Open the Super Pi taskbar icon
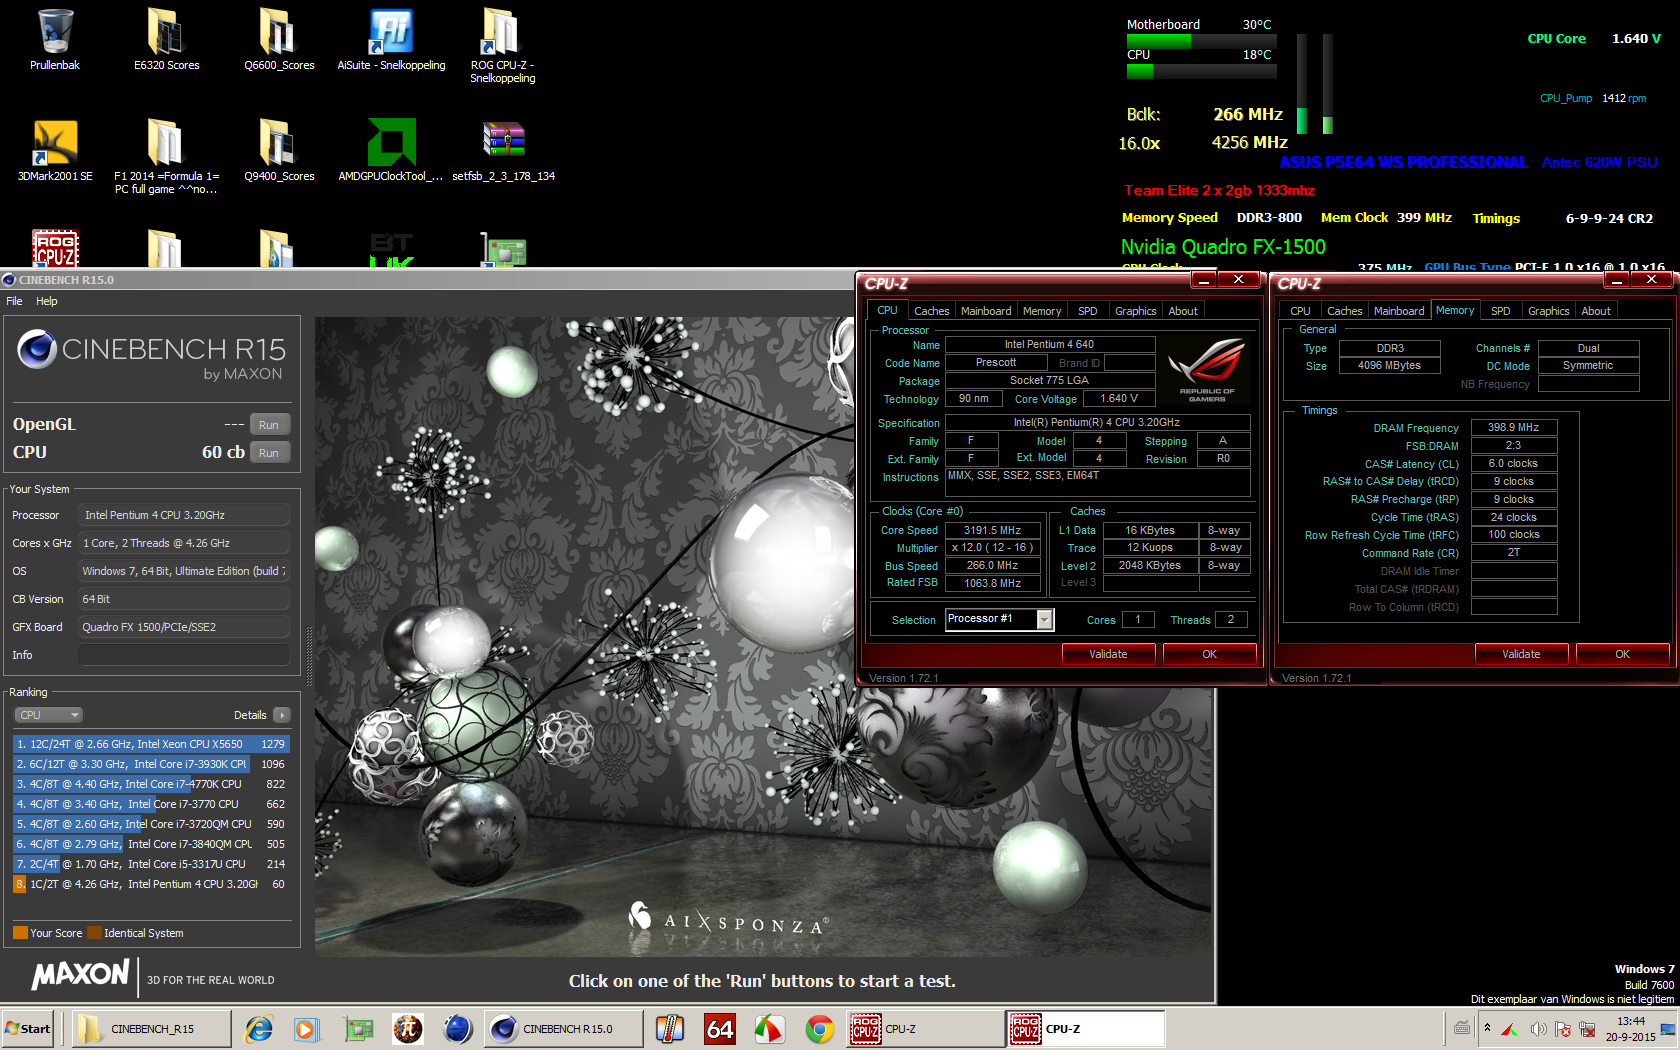 coord(408,1028)
